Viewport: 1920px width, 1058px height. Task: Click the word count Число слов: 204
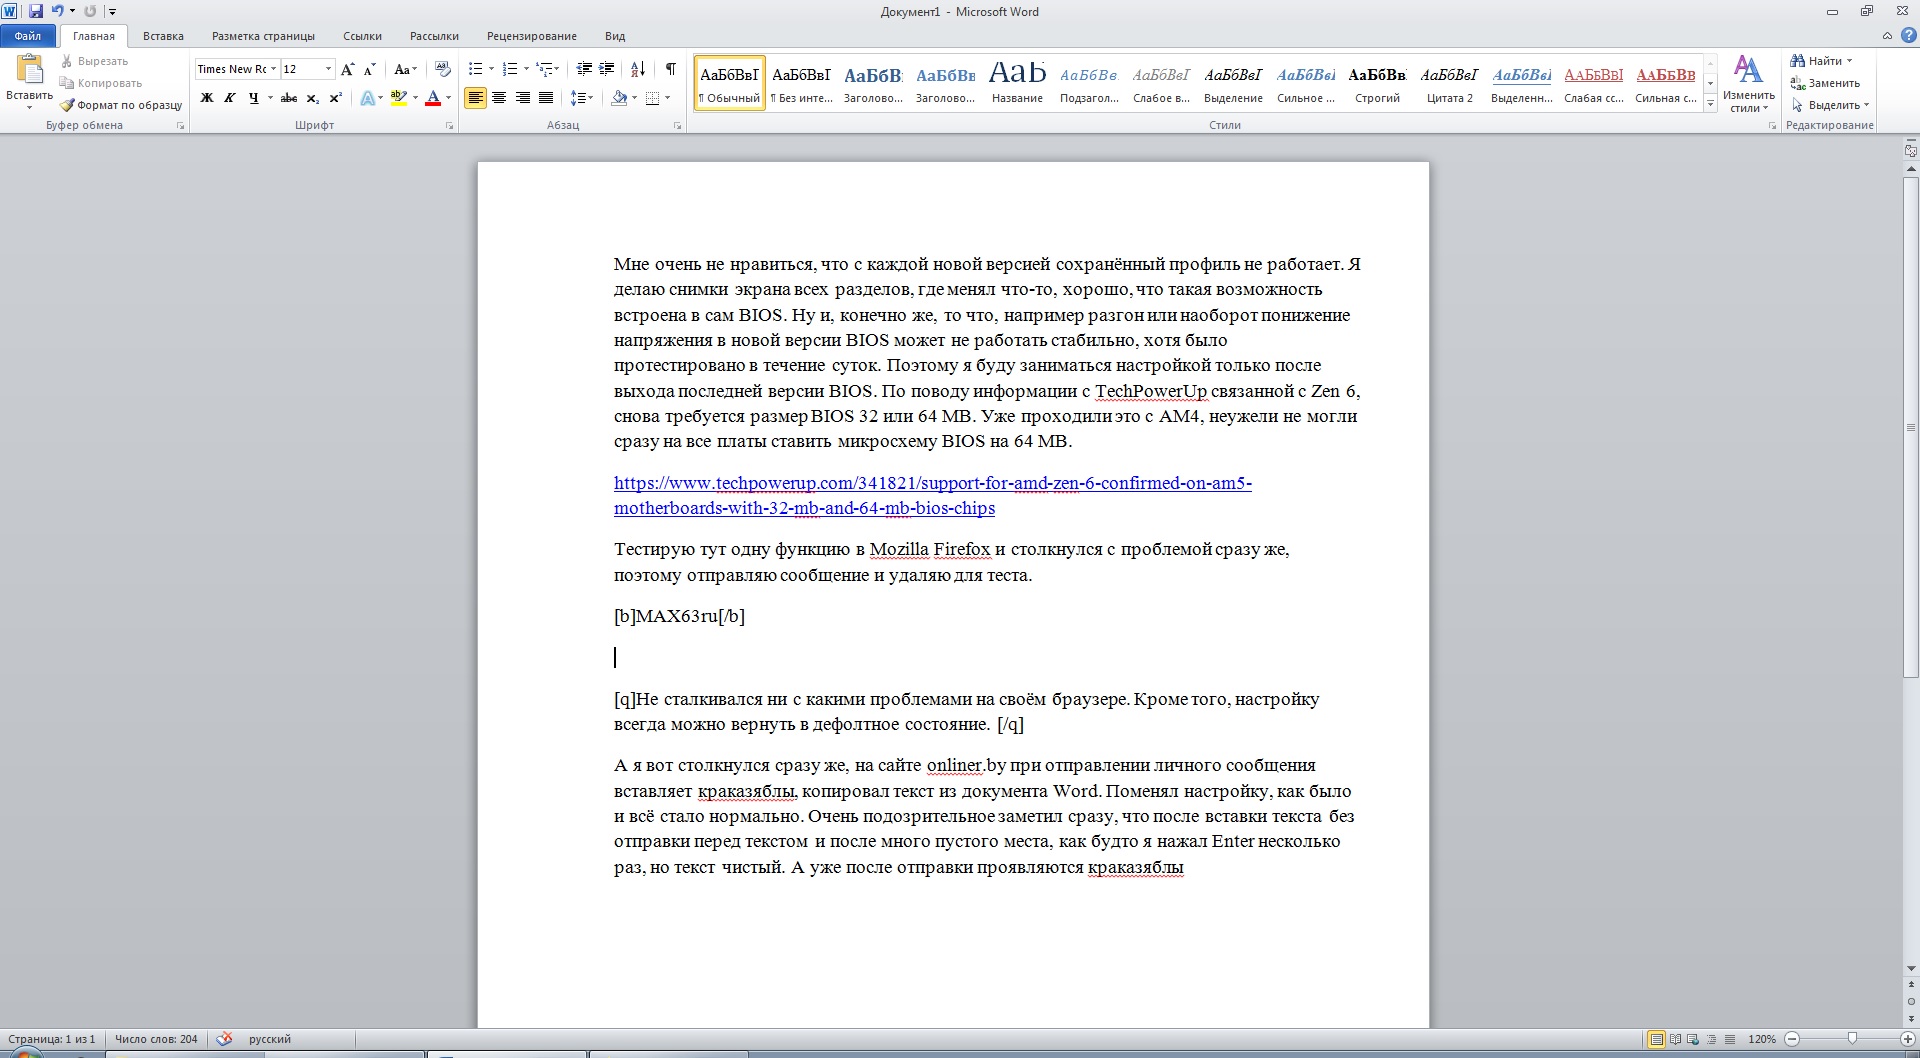click(156, 1039)
